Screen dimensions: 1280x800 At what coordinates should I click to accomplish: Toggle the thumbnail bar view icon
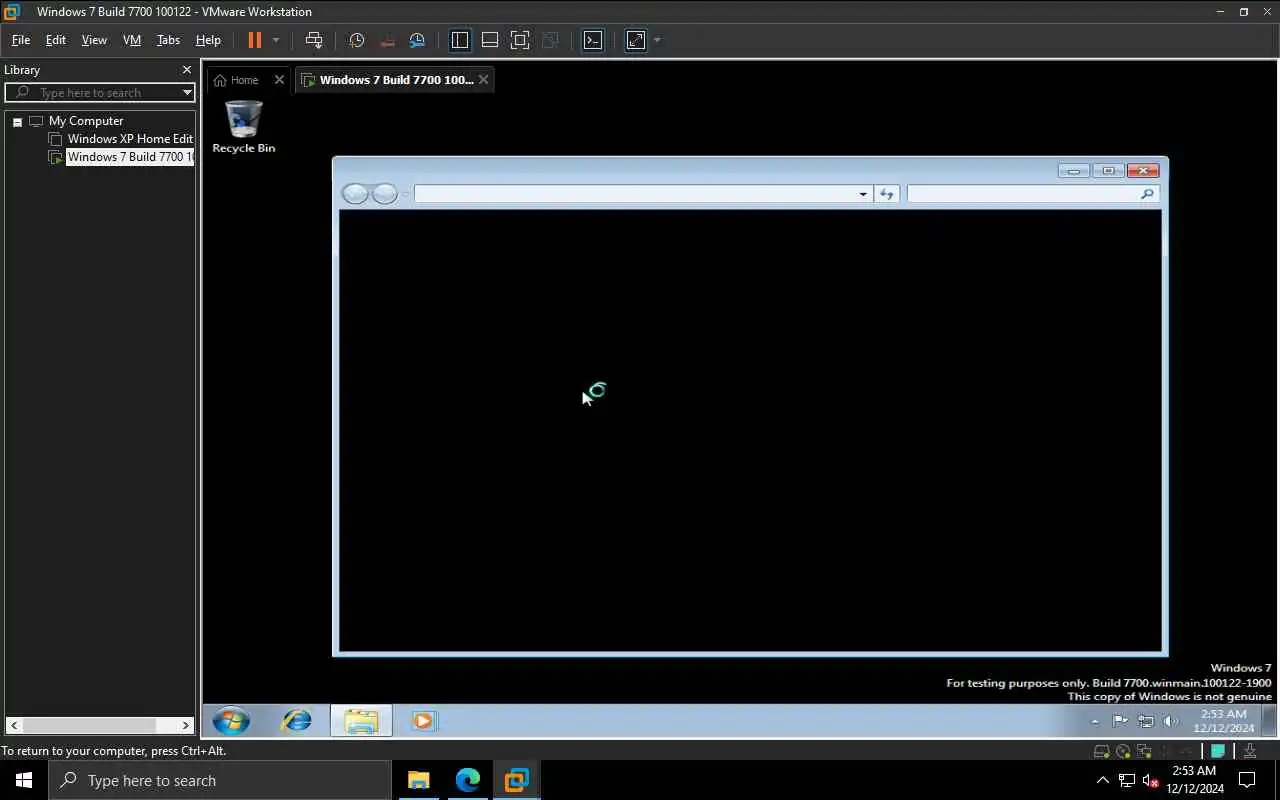[x=490, y=40]
